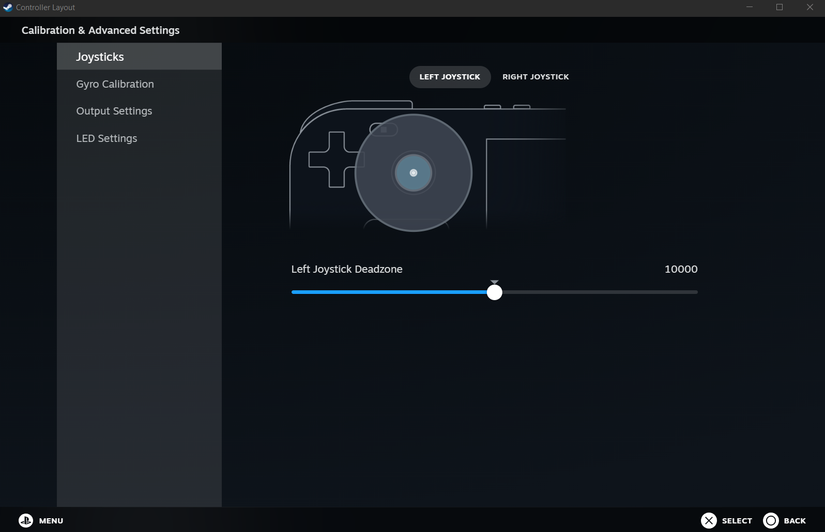Click the small triangle marker above slider

[494, 282]
